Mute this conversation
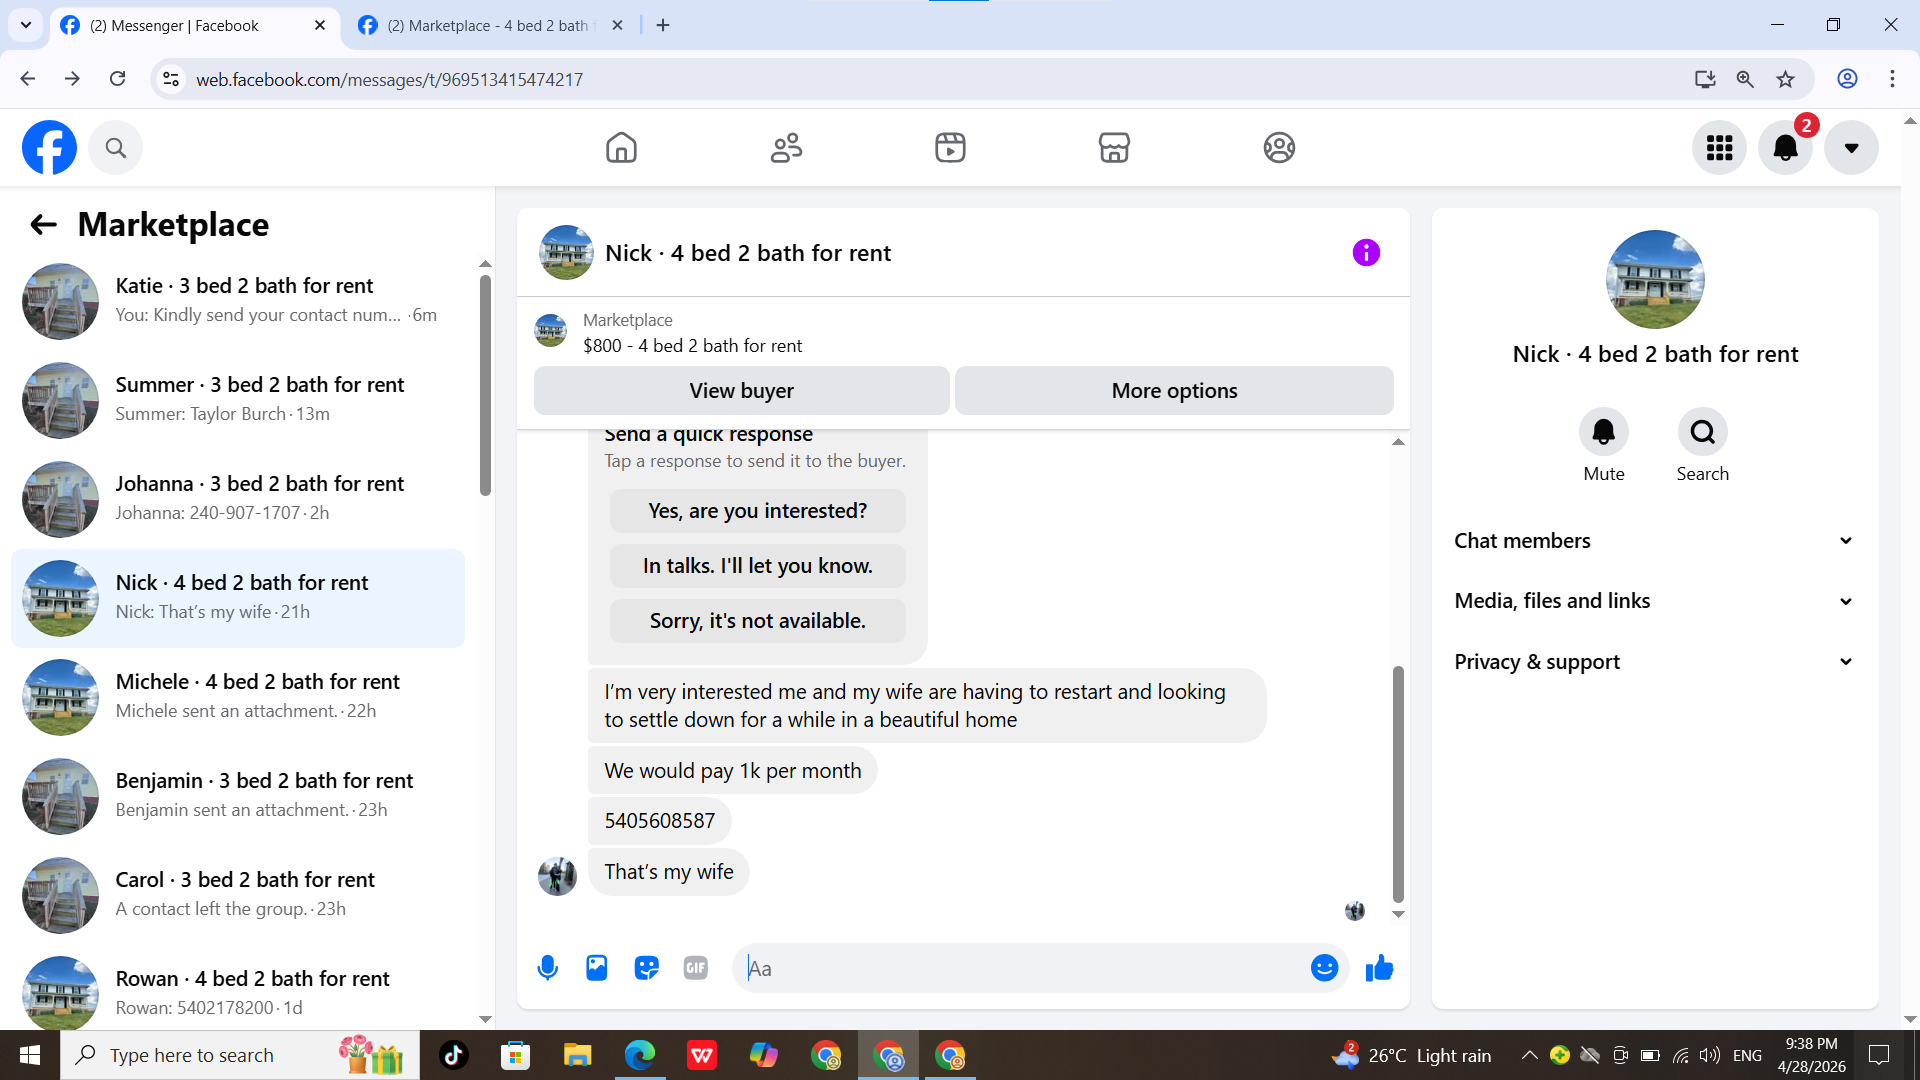This screenshot has width=1920, height=1080. coord(1603,432)
